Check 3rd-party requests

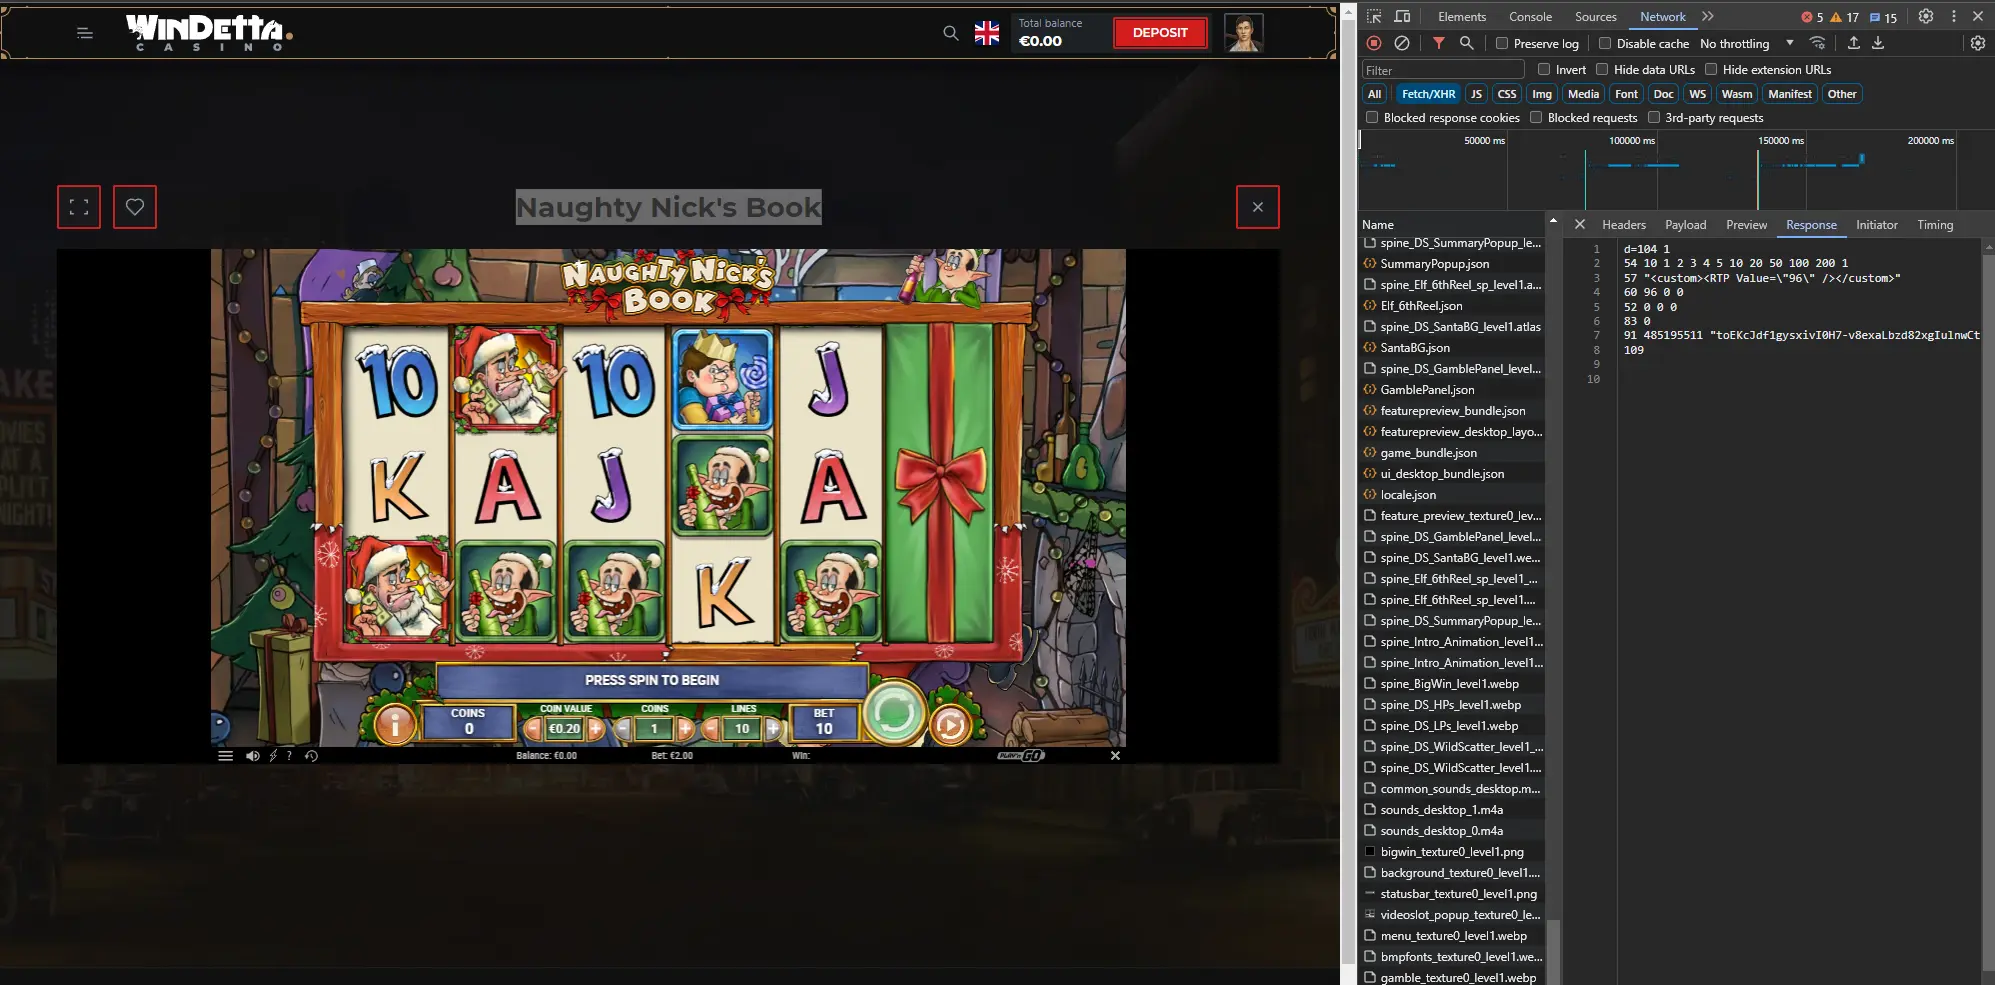1654,117
